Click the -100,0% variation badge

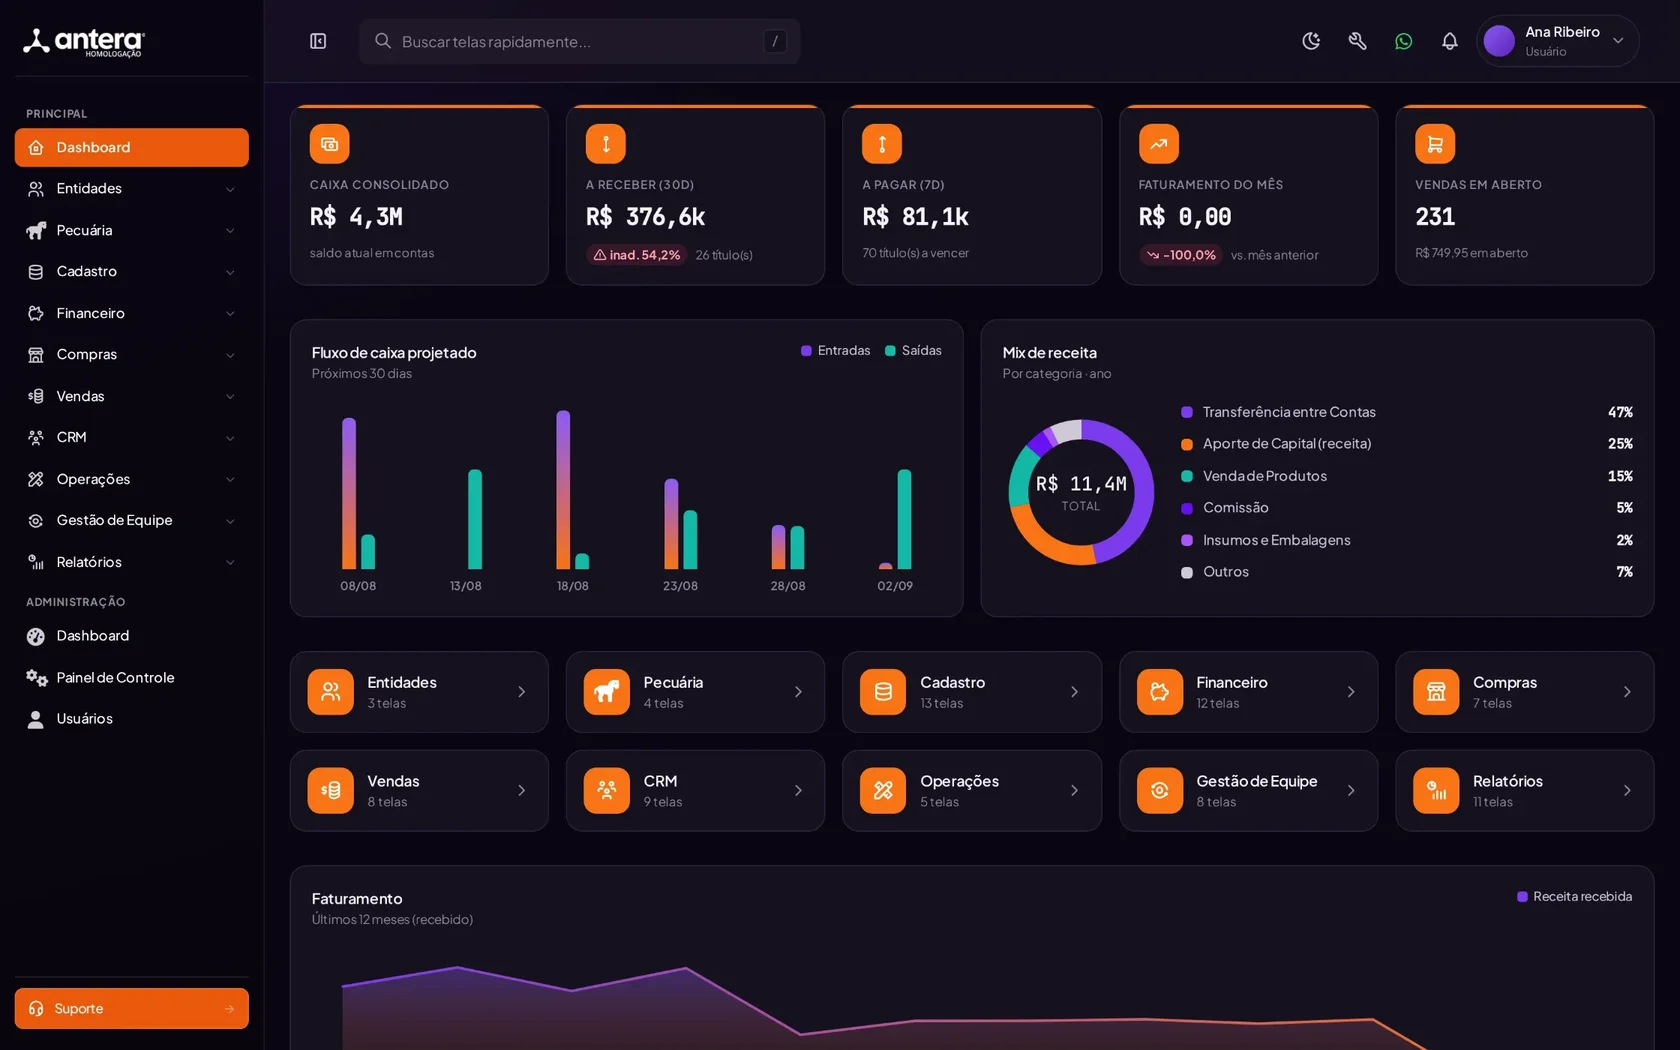(x=1181, y=255)
